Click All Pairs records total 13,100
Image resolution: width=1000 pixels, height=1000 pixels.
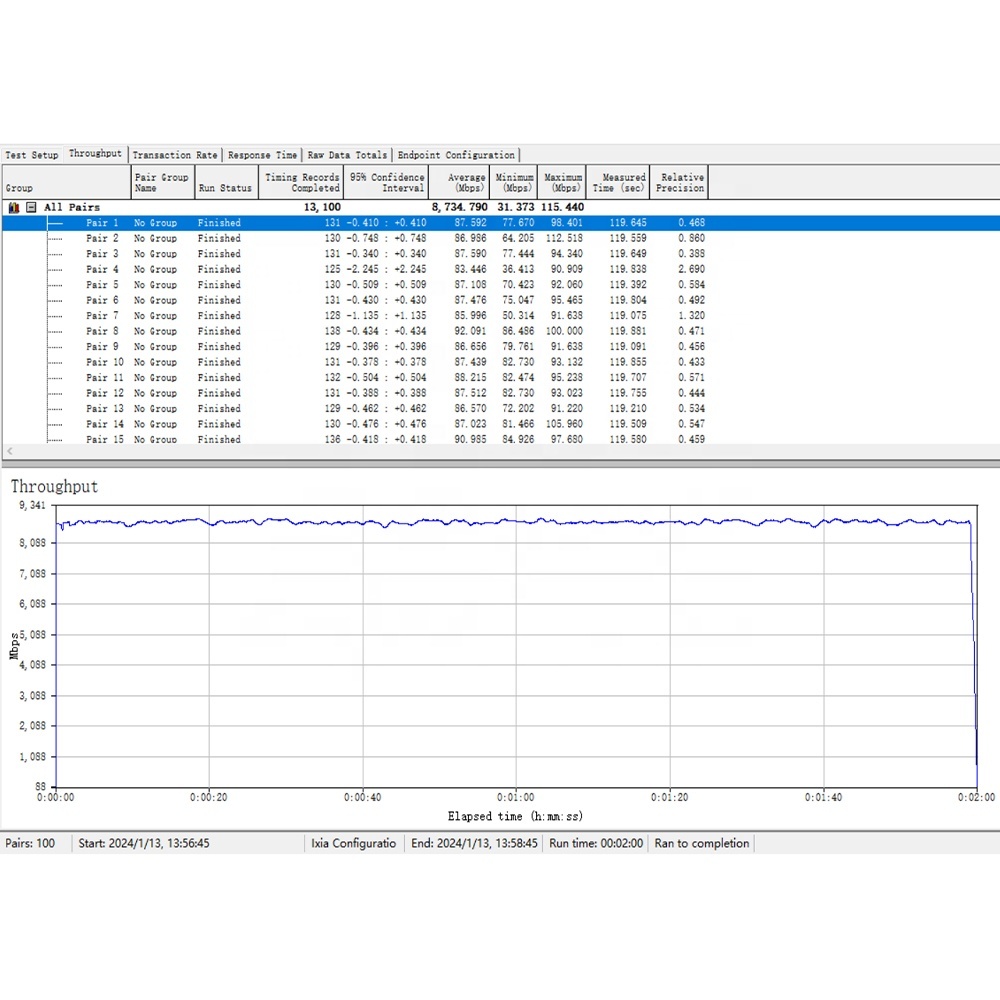pos(322,207)
